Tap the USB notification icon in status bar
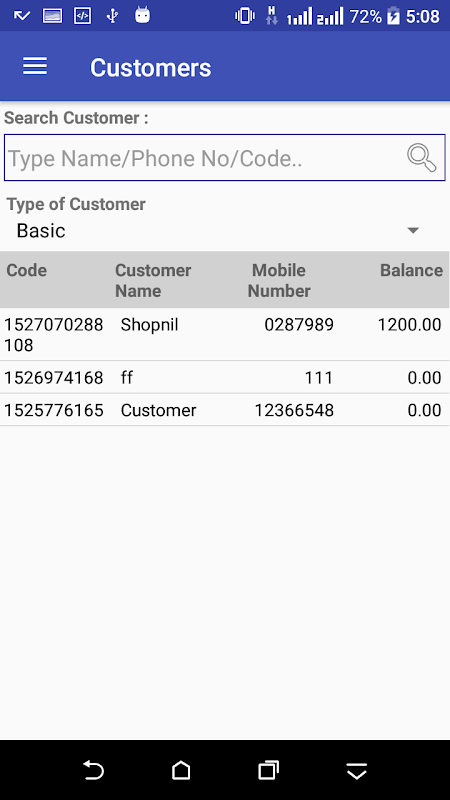Screen dimensions: 450x800 pos(112,16)
